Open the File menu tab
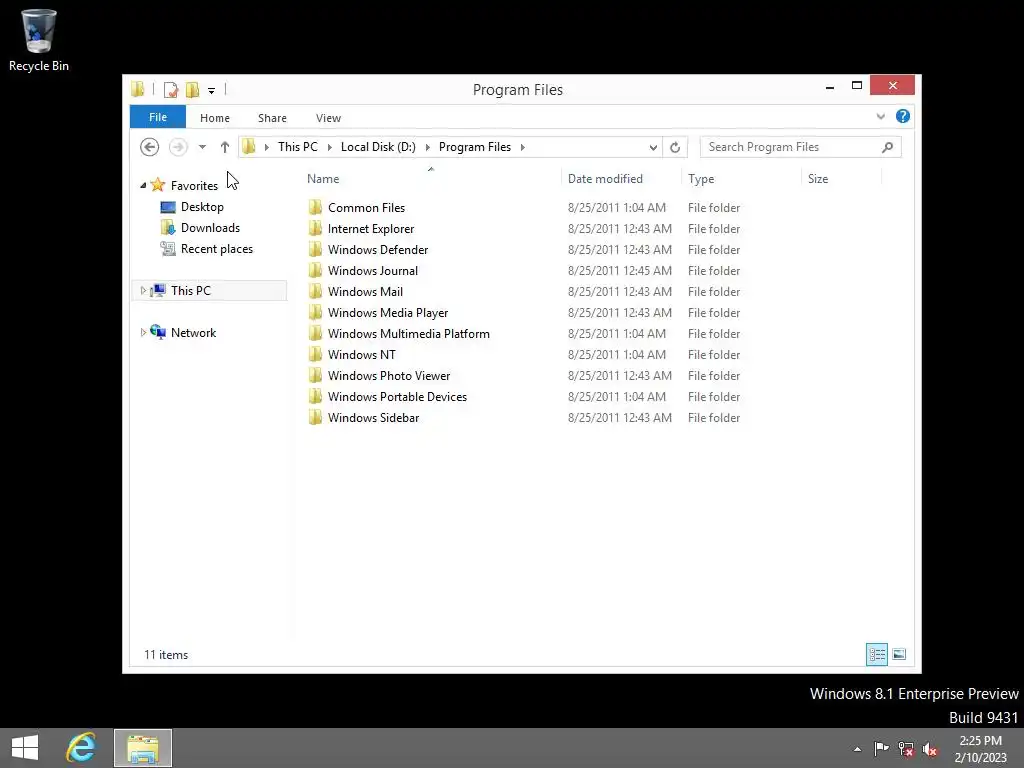1024x768 pixels. click(x=158, y=118)
